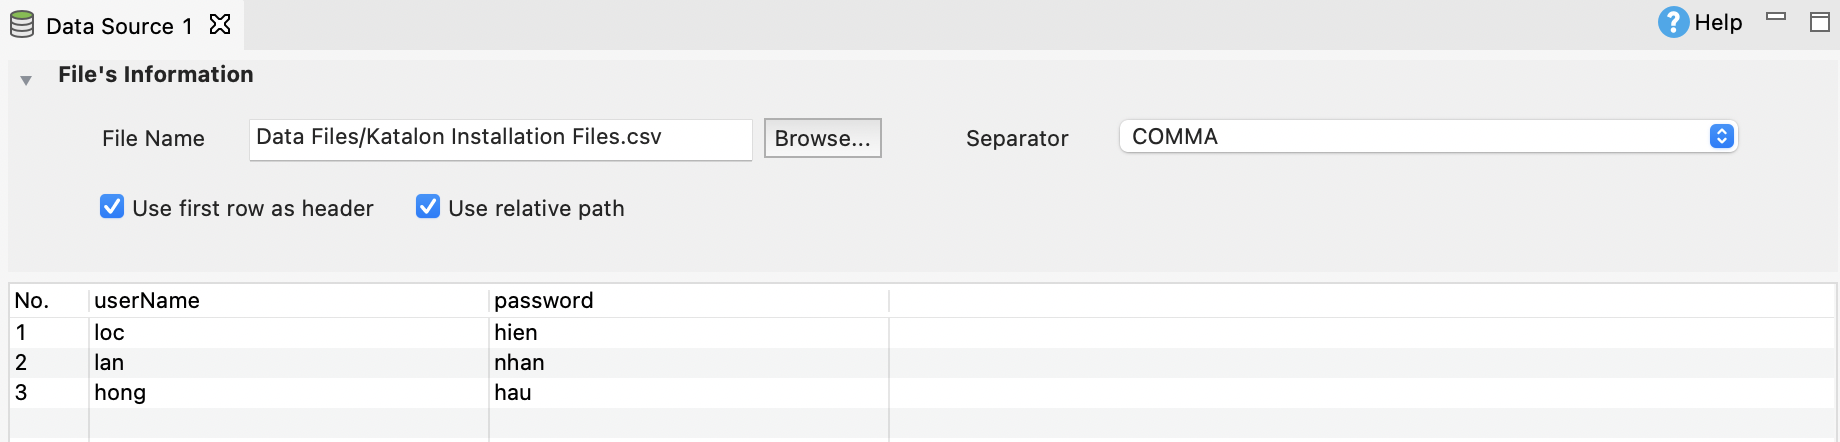The width and height of the screenshot is (1840, 442).
Task: Click the File Name input field
Action: pos(500,138)
